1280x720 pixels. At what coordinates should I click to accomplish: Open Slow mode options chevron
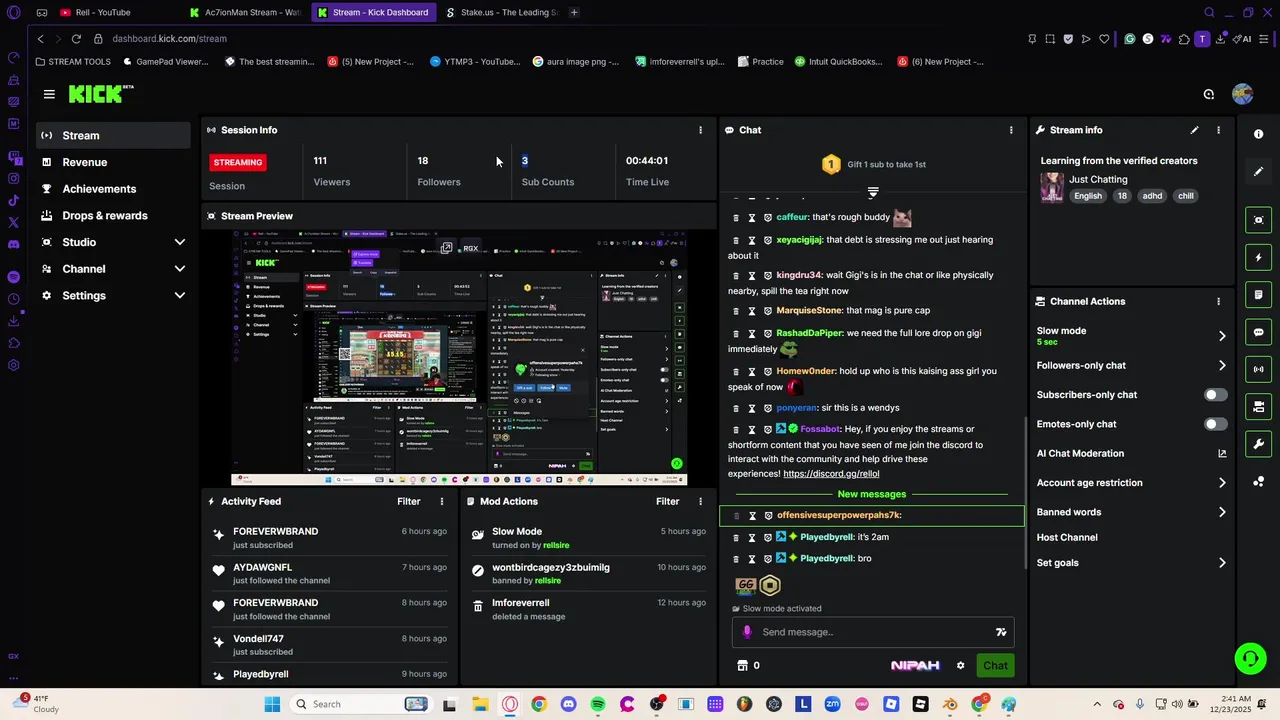[x=1222, y=336]
